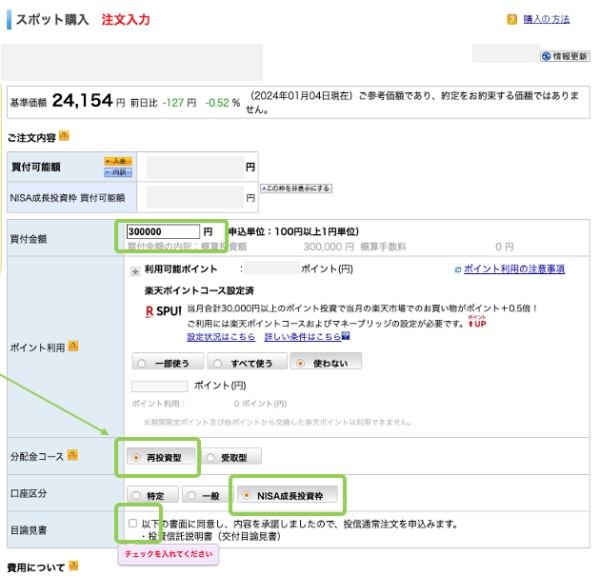Select the 特定 account radio button
600x576 pixels.
pos(138,495)
